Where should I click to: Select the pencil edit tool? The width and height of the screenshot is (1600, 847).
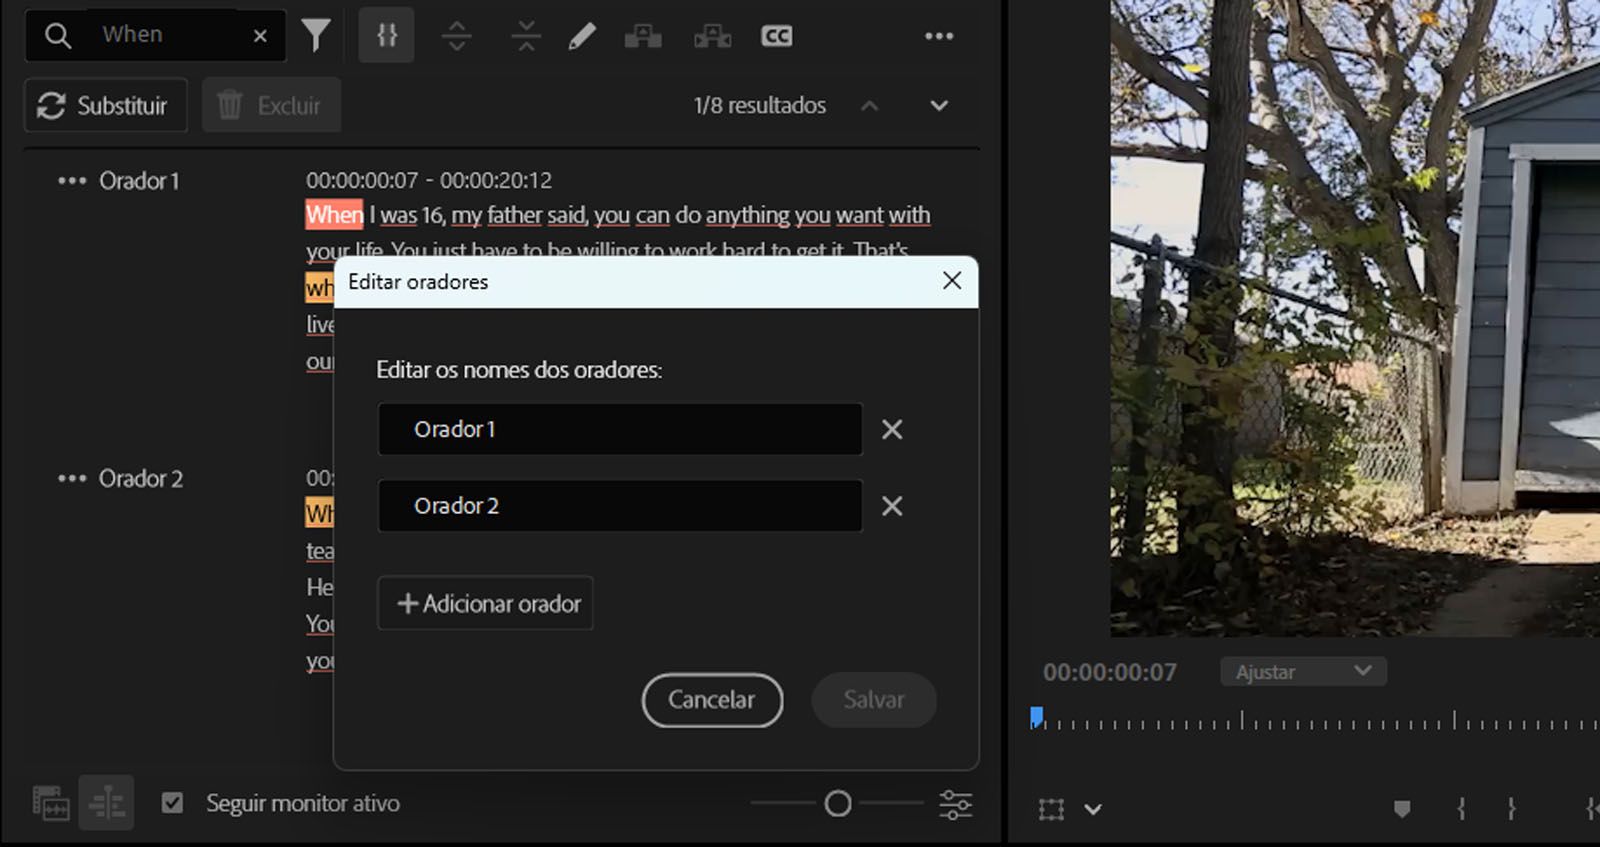(x=582, y=36)
